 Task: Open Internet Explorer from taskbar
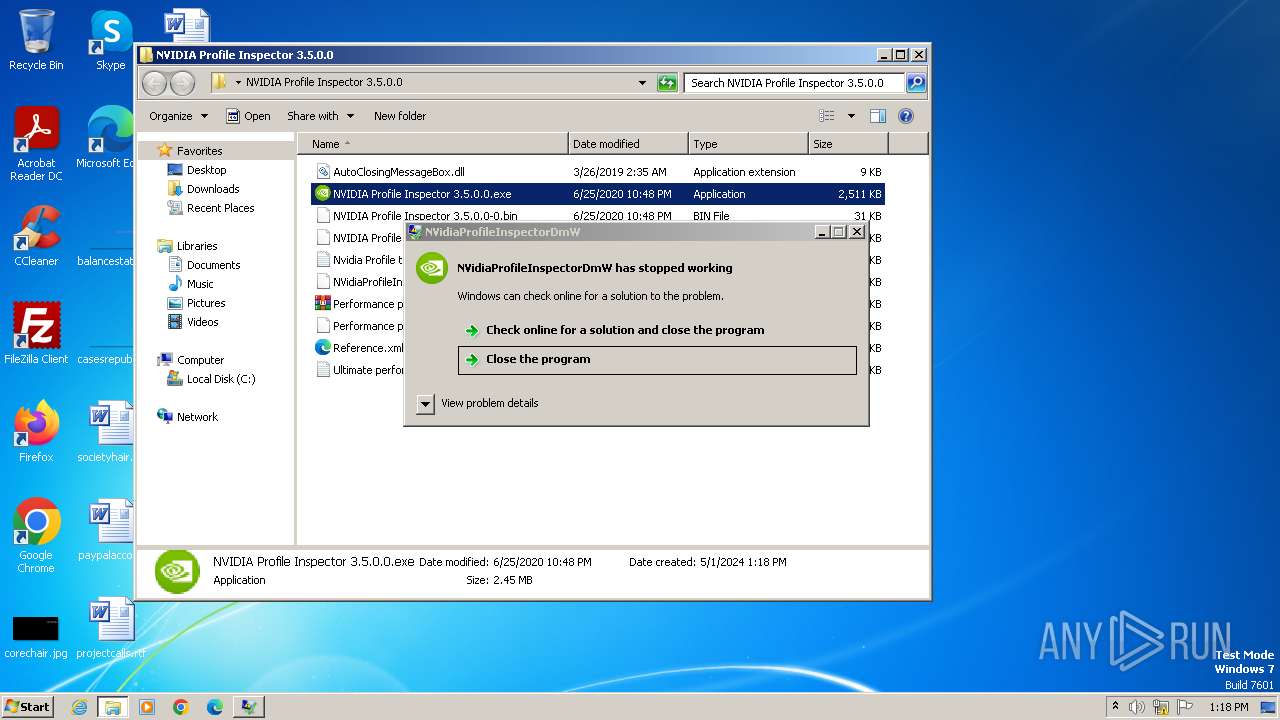coord(79,707)
